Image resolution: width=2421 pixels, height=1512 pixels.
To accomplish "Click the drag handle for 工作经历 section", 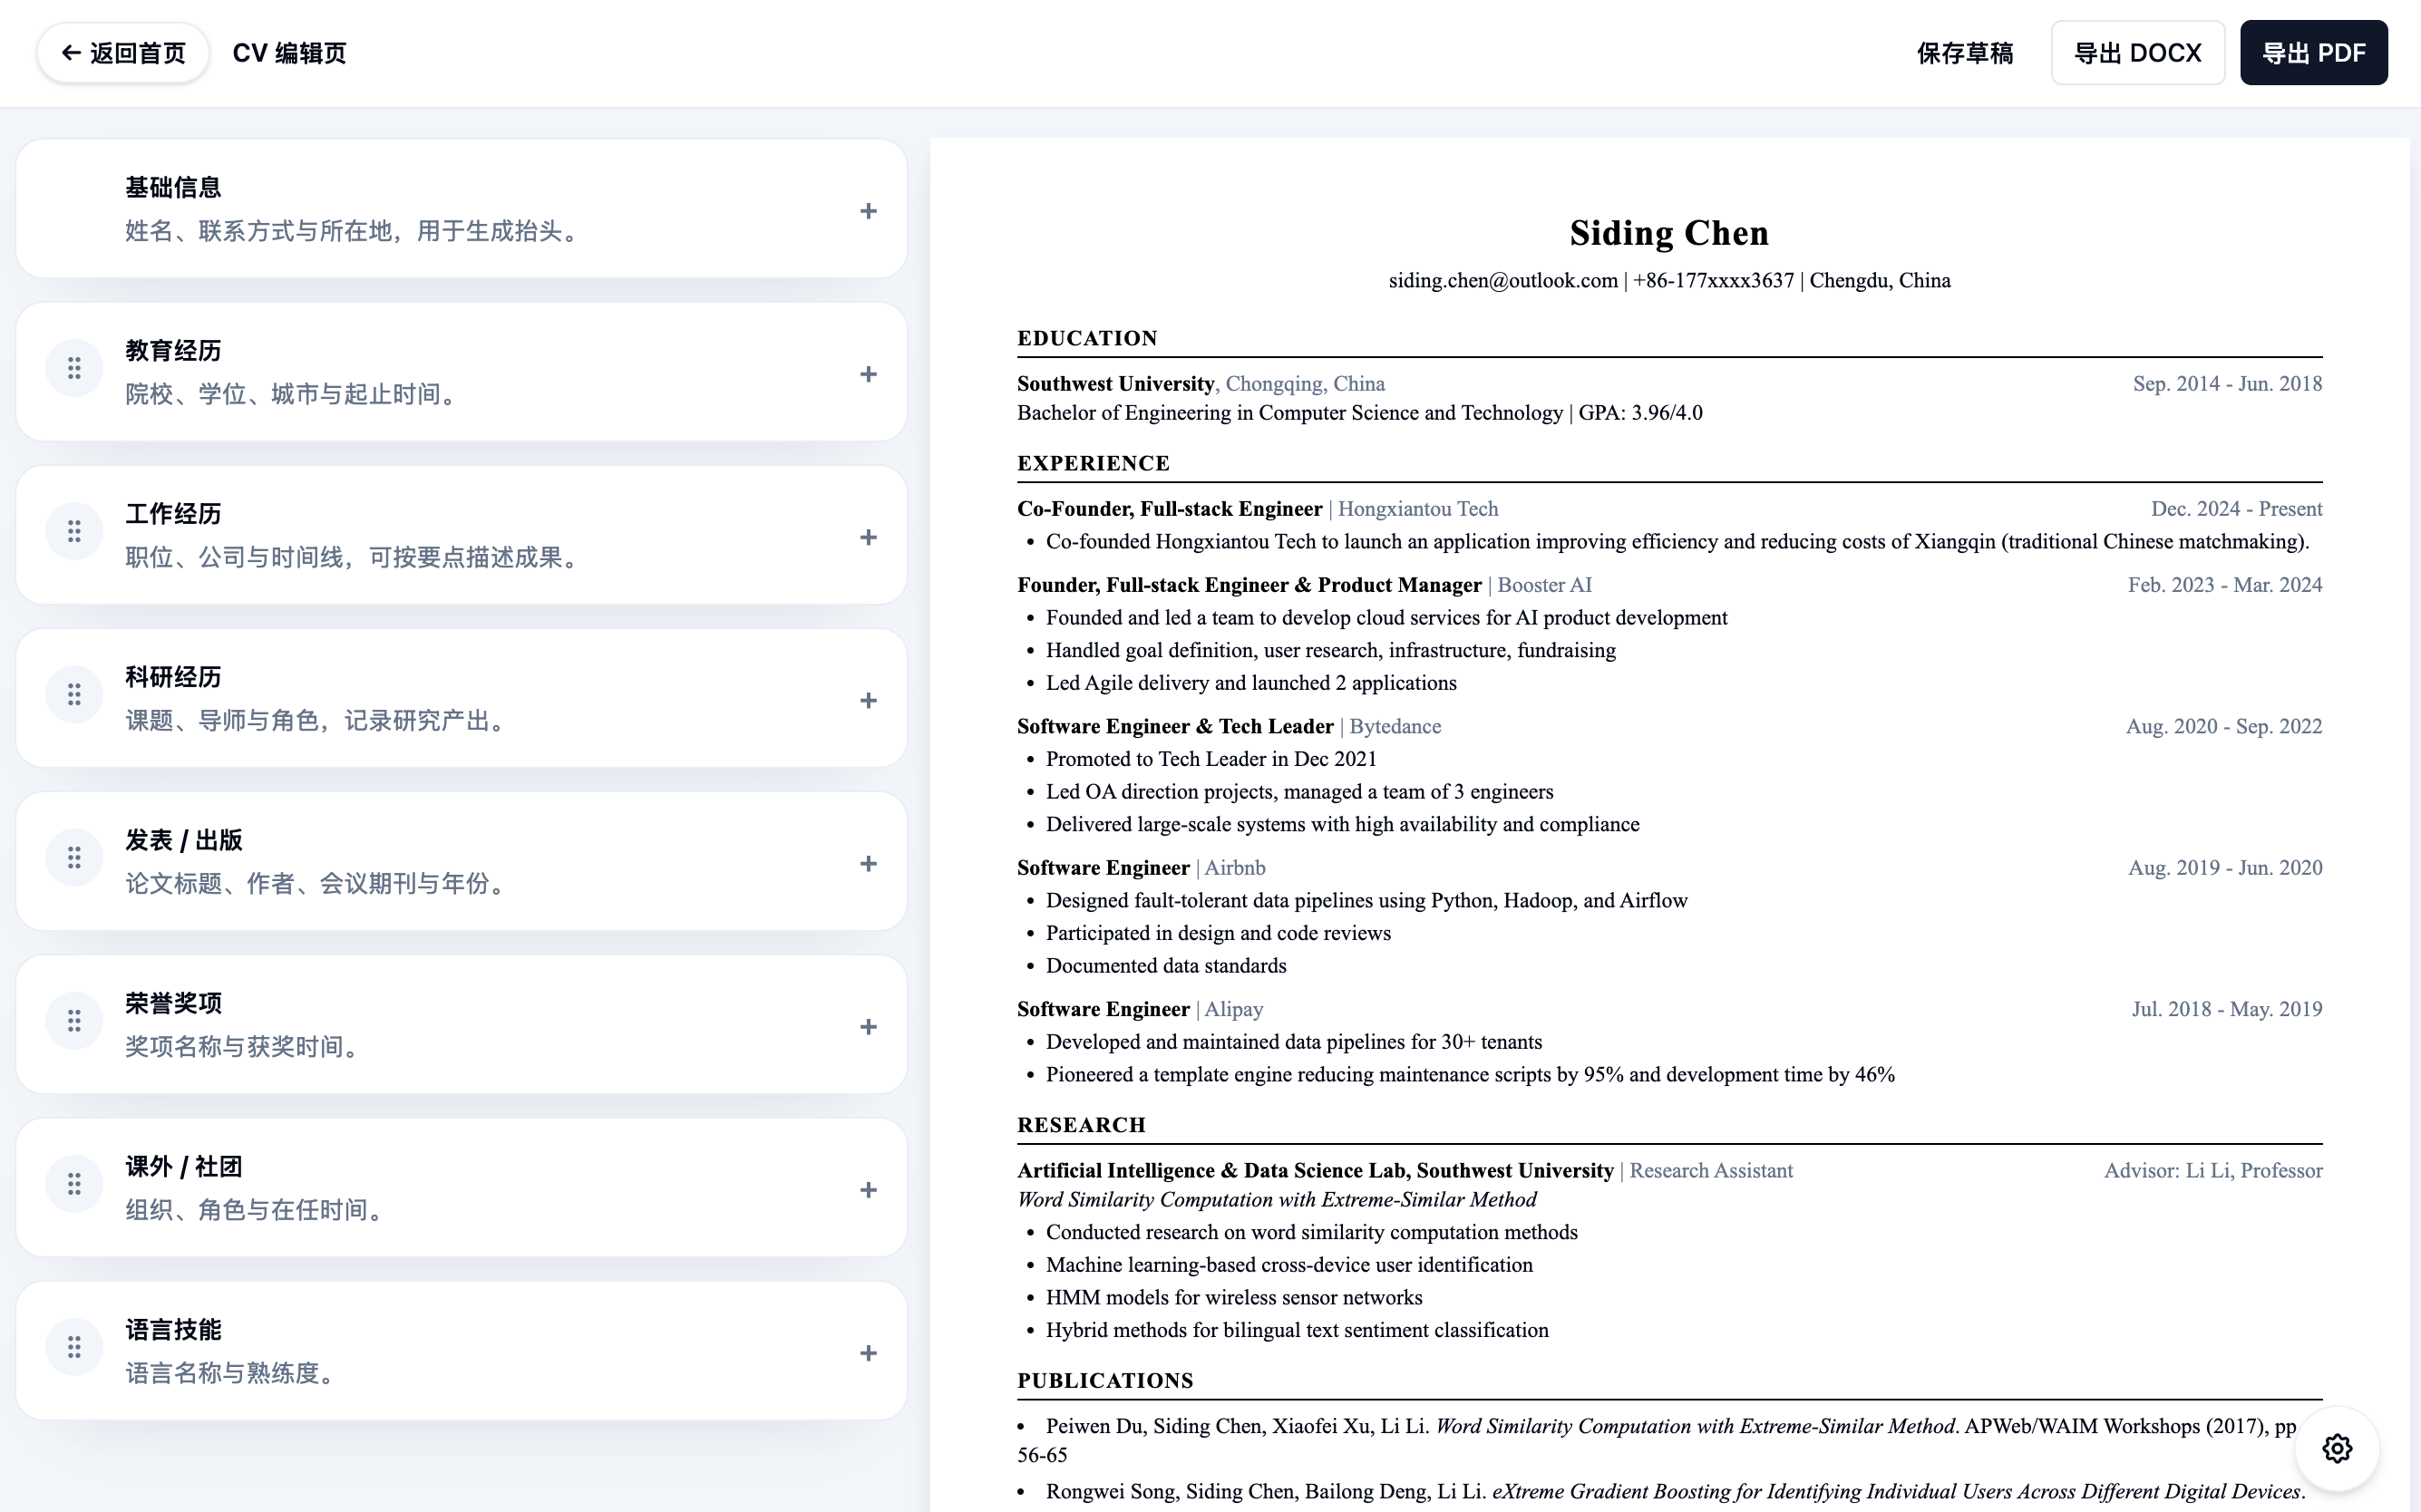I will point(74,532).
